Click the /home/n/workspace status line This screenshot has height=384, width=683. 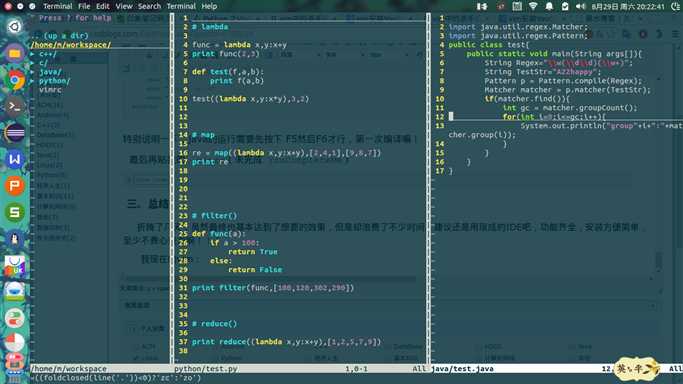point(68,369)
